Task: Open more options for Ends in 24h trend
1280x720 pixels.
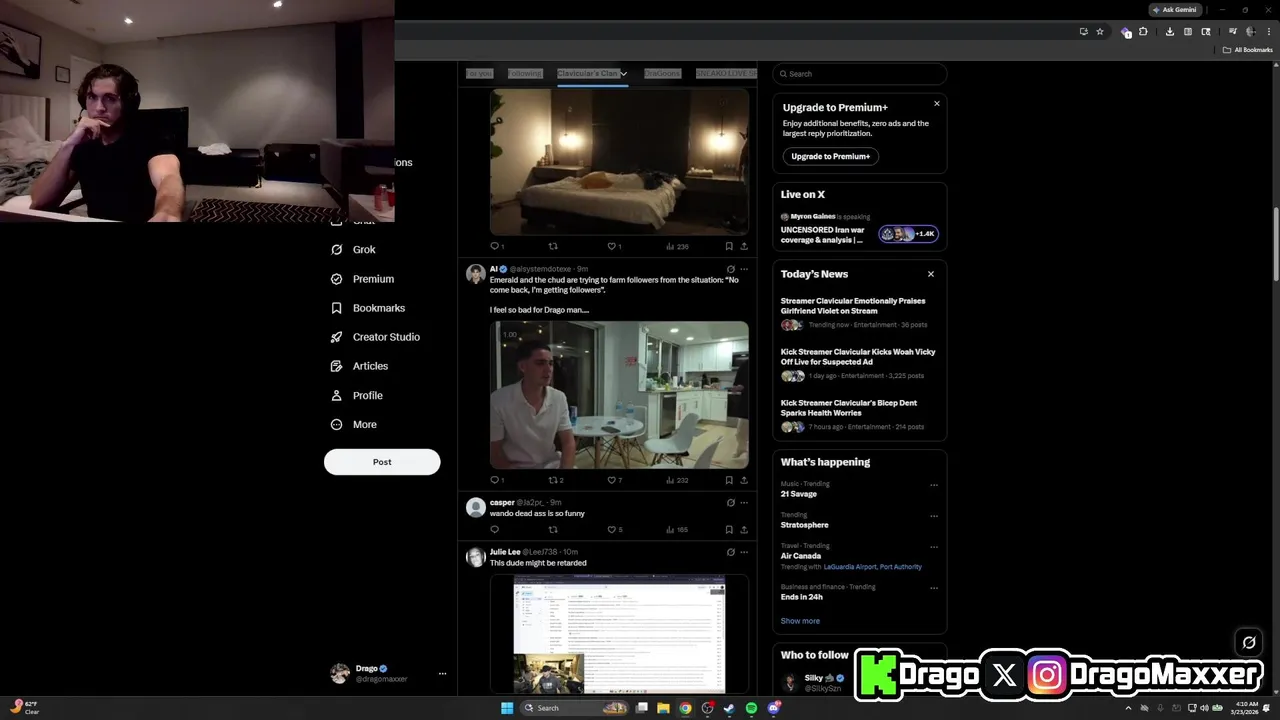Action: pos(934,588)
